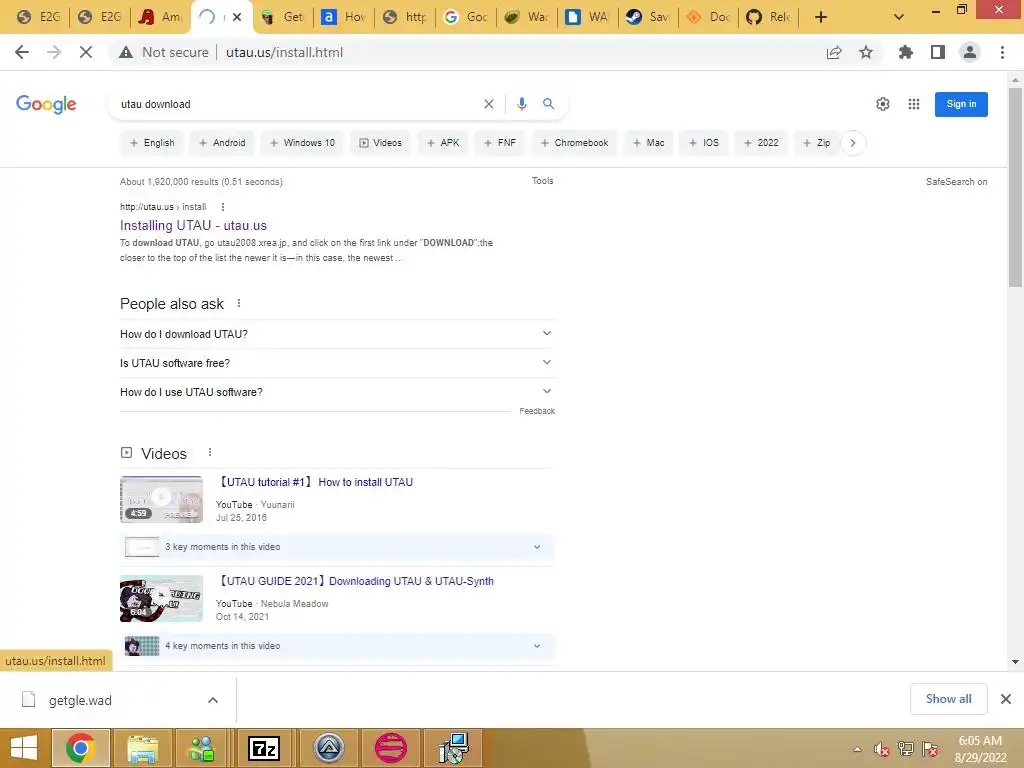This screenshot has width=1024, height=768.
Task: Switch to the GitHub Rele tab
Action: (x=769, y=17)
